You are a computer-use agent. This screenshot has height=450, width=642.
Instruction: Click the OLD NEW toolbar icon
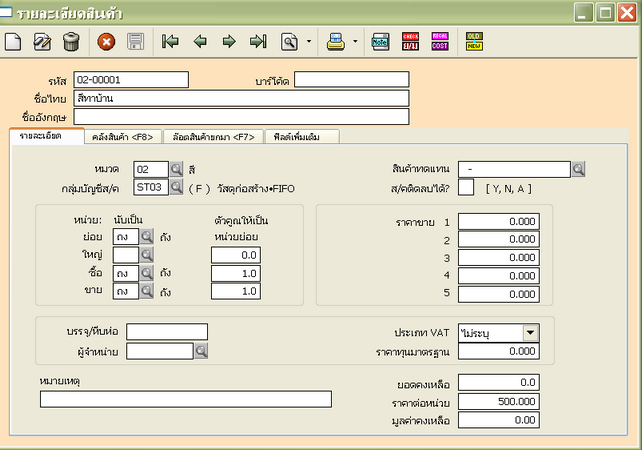click(x=474, y=42)
